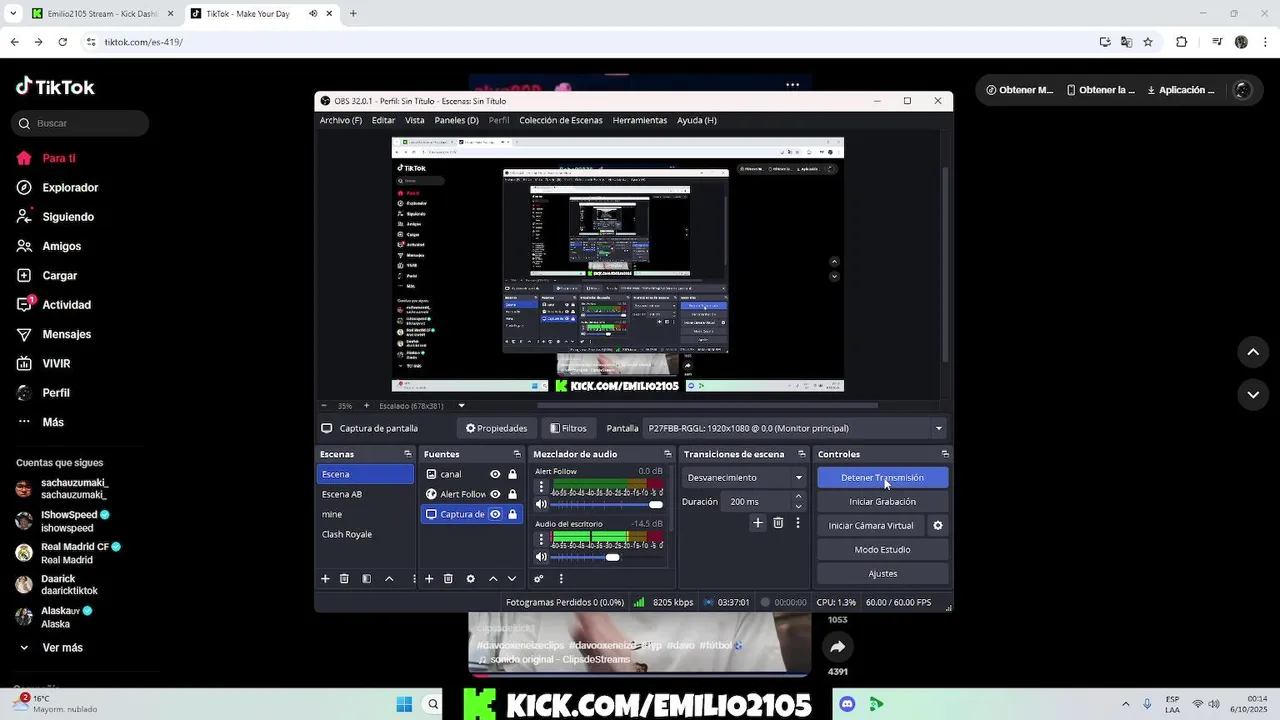The height and width of the screenshot is (720, 1280).
Task: Open source properties gear in the Fuentes toolbar
Action: [x=470, y=579]
